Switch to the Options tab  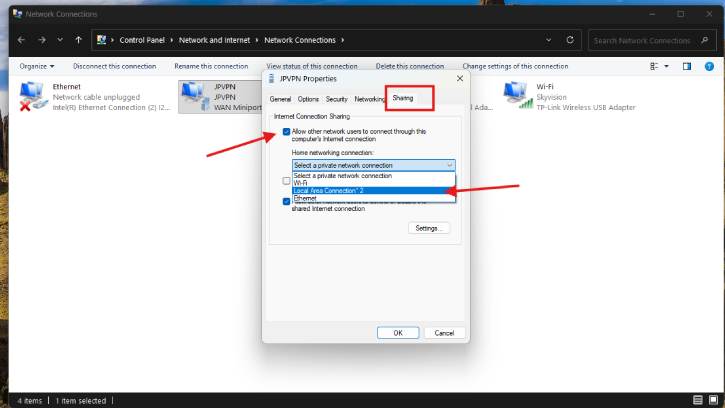(308, 99)
